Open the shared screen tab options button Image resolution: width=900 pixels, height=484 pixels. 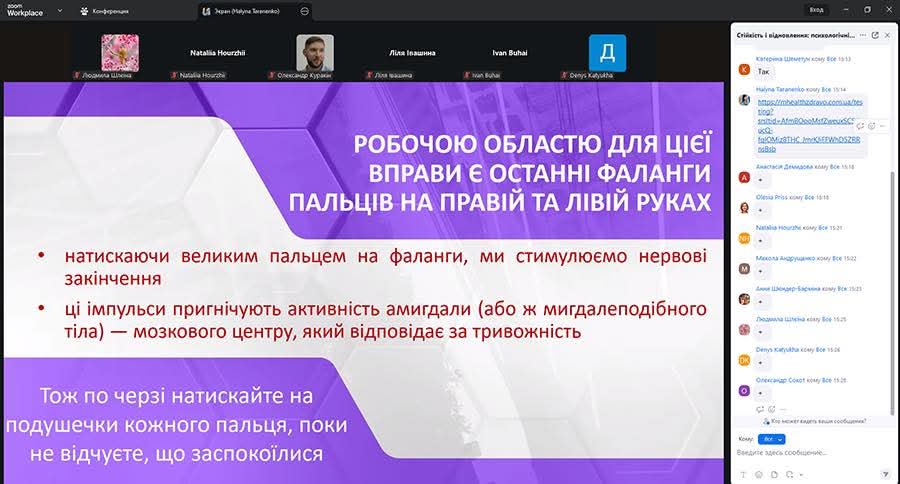pos(304,10)
